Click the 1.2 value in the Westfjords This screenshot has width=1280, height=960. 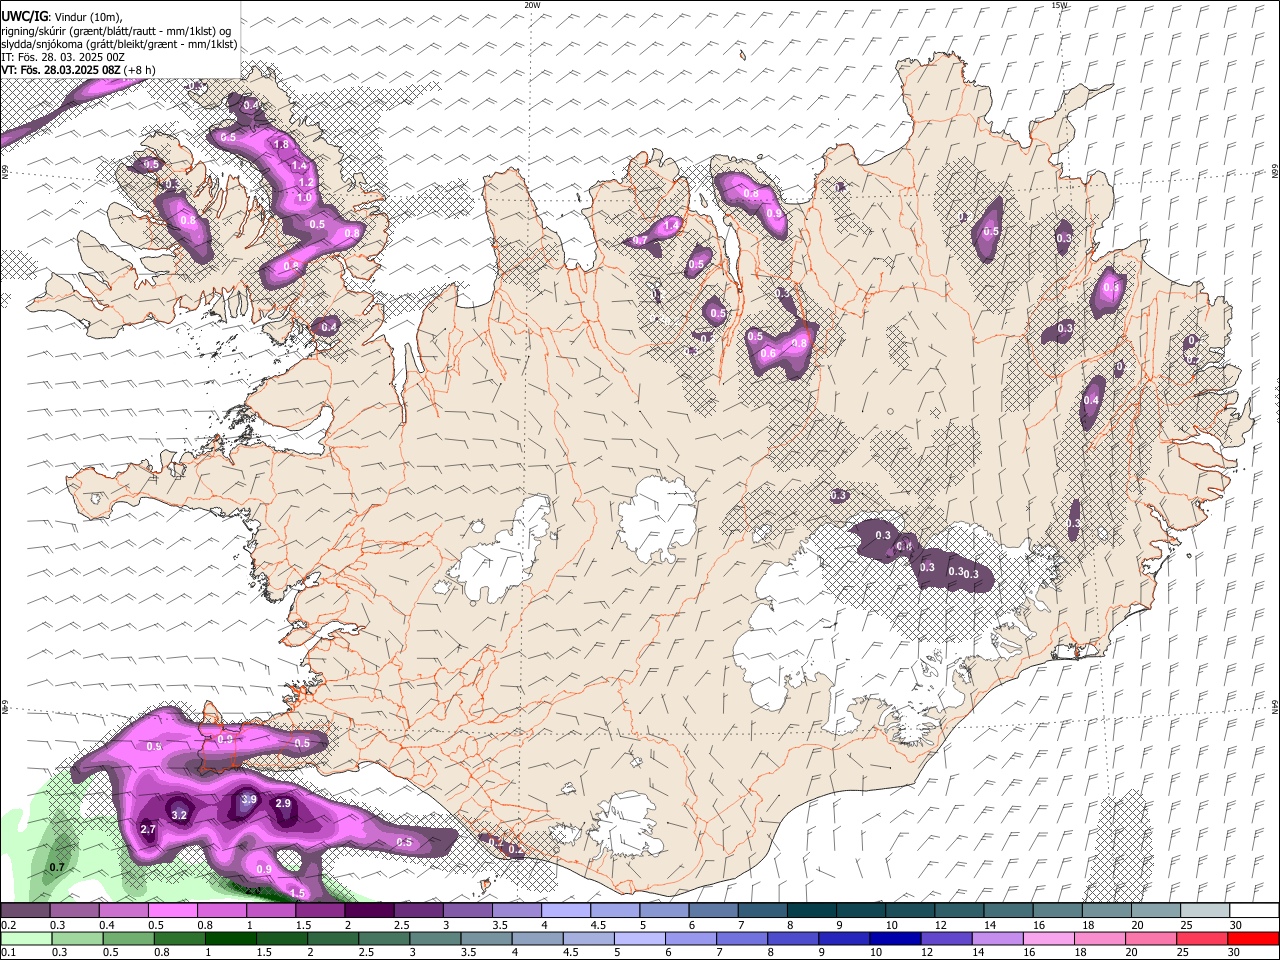point(307,182)
